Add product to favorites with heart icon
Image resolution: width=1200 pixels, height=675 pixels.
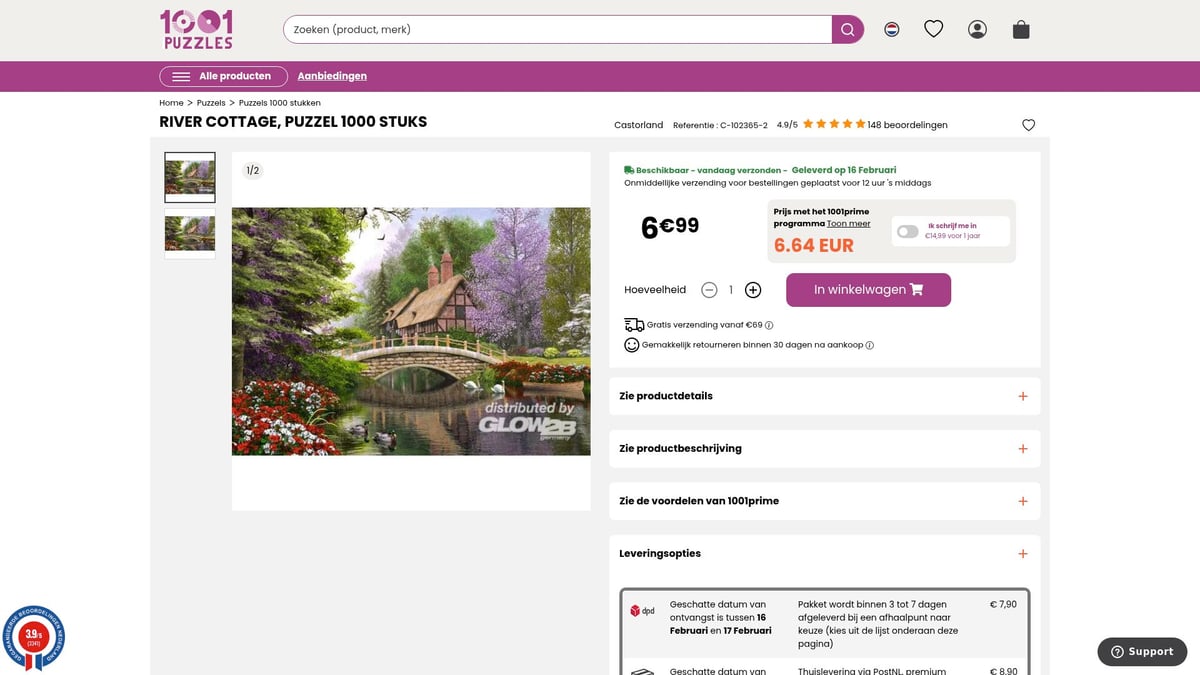pos(1028,125)
